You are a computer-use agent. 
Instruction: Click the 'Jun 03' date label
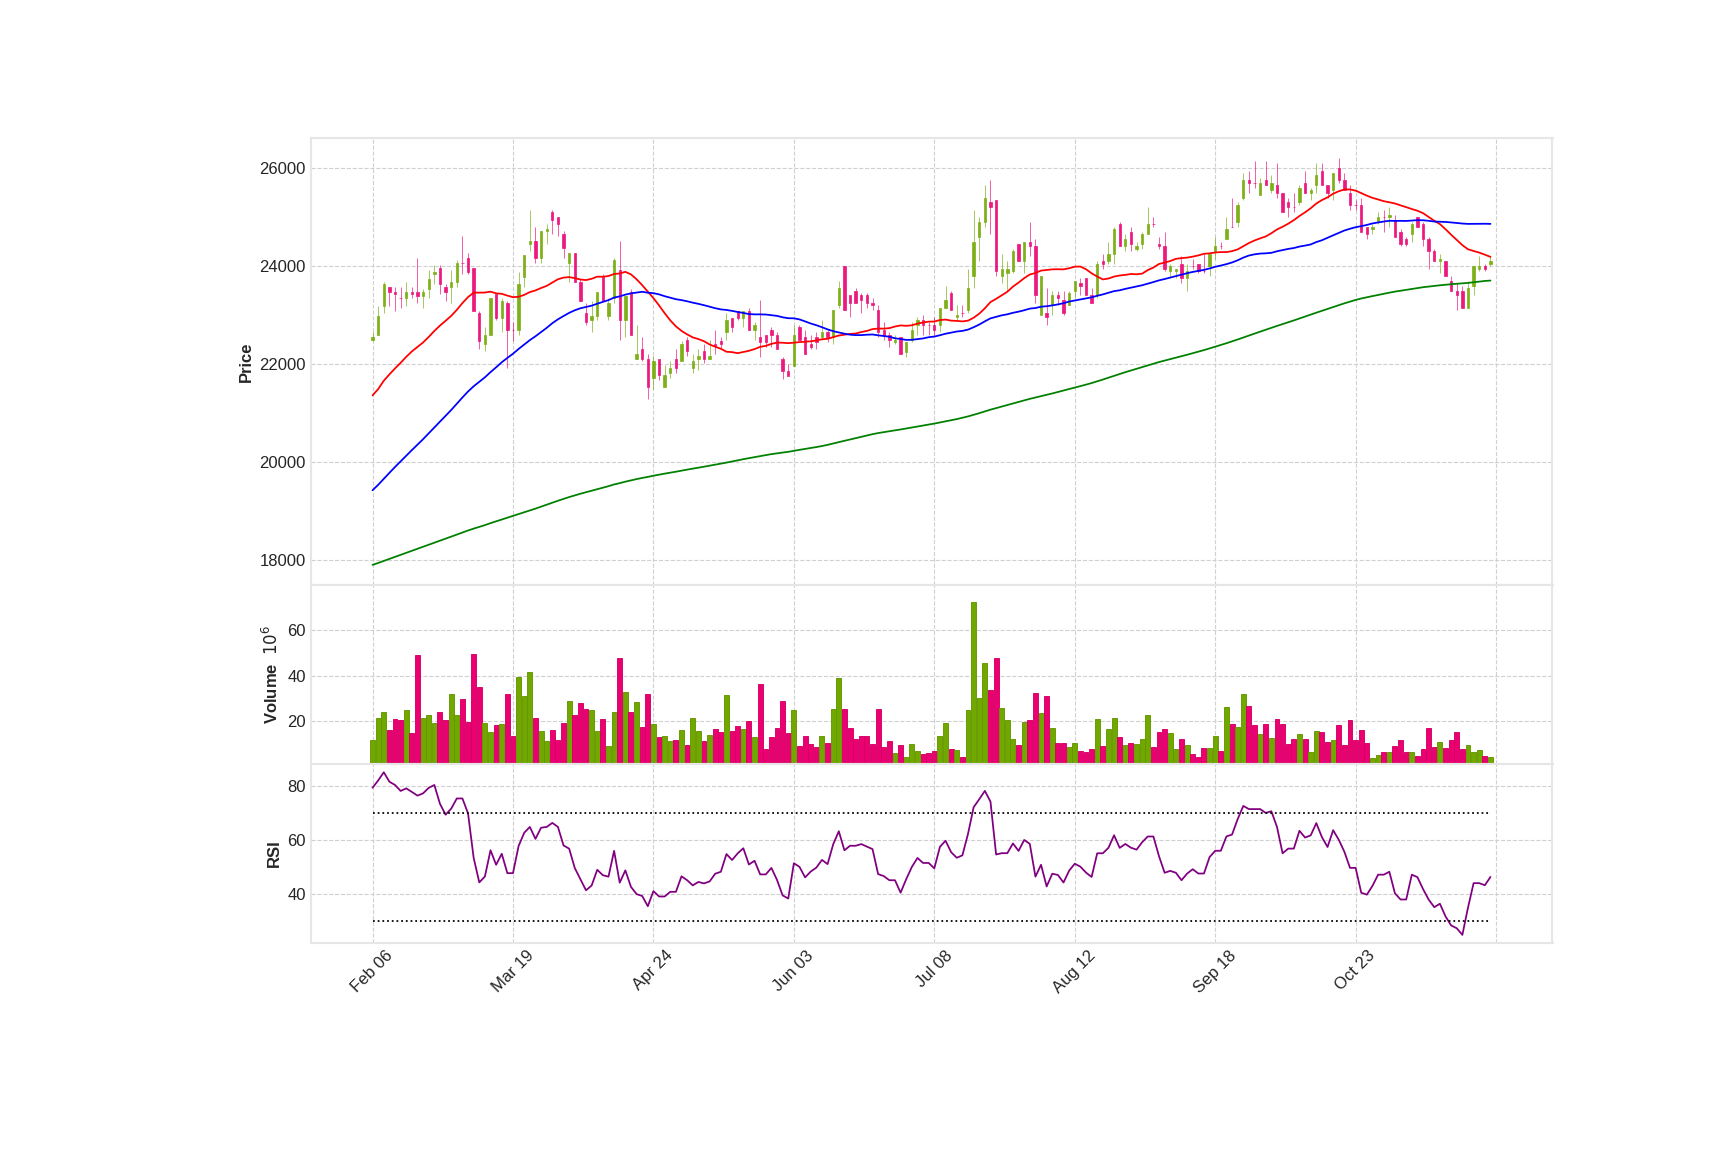pos(792,971)
